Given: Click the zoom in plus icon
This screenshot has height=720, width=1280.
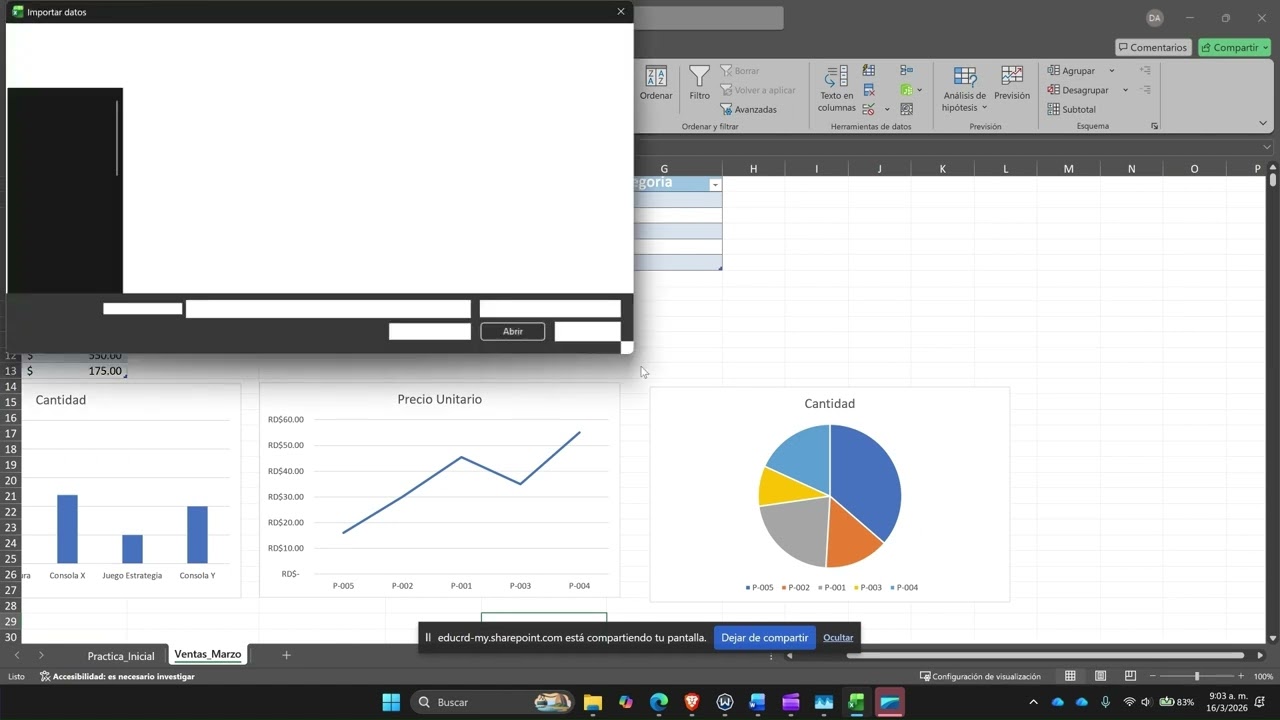Looking at the screenshot, I should point(1242,676).
